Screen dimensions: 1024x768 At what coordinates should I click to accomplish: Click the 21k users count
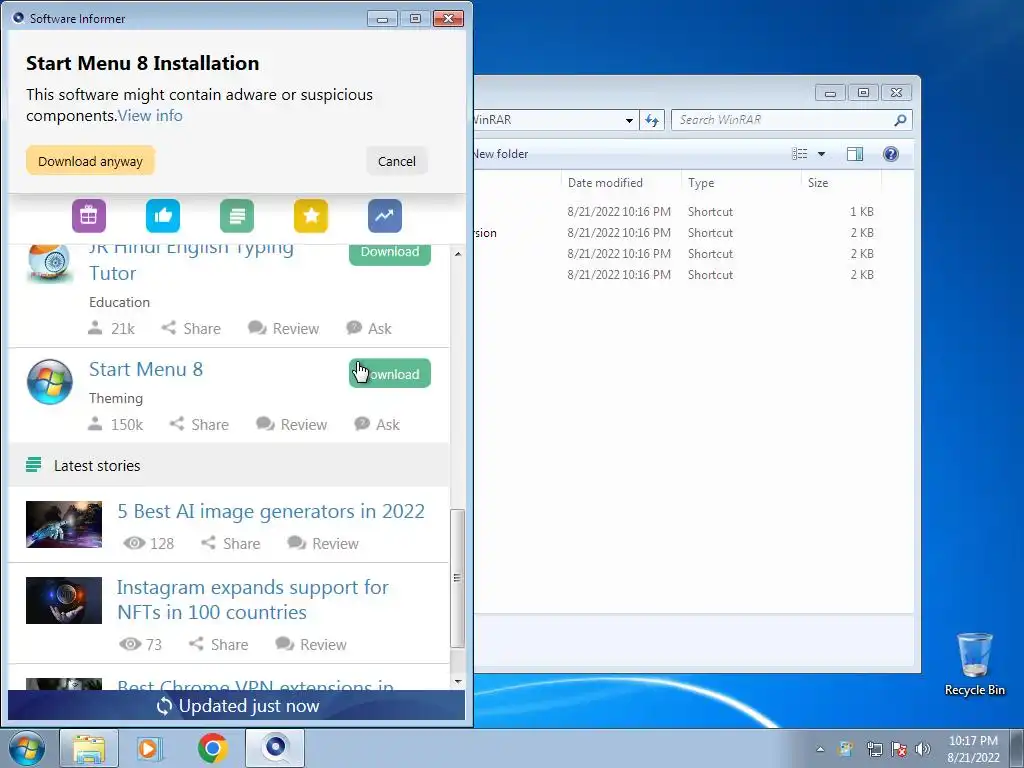point(112,328)
